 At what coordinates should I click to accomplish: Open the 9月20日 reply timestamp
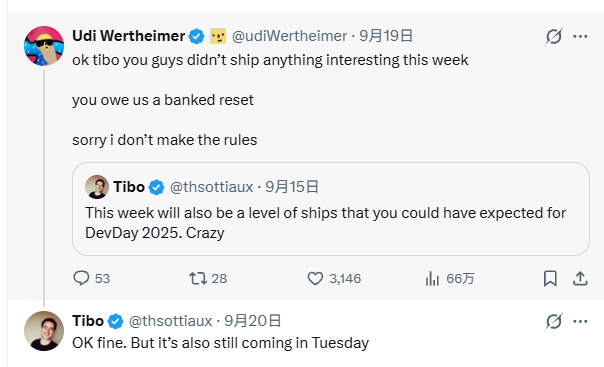point(253,320)
